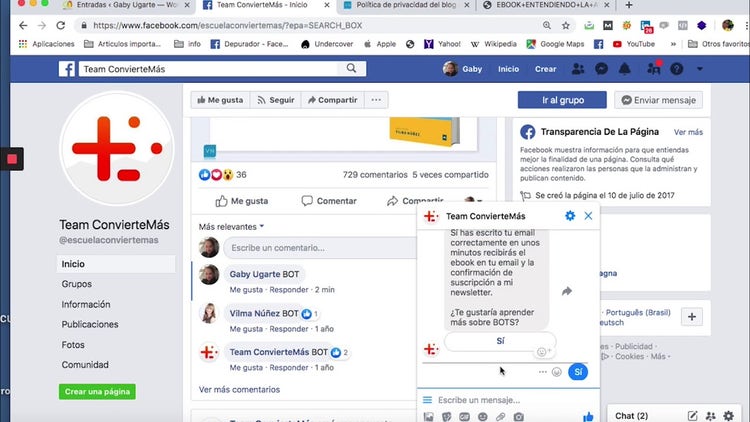
Task: Click add language plus button
Action: tap(692, 317)
